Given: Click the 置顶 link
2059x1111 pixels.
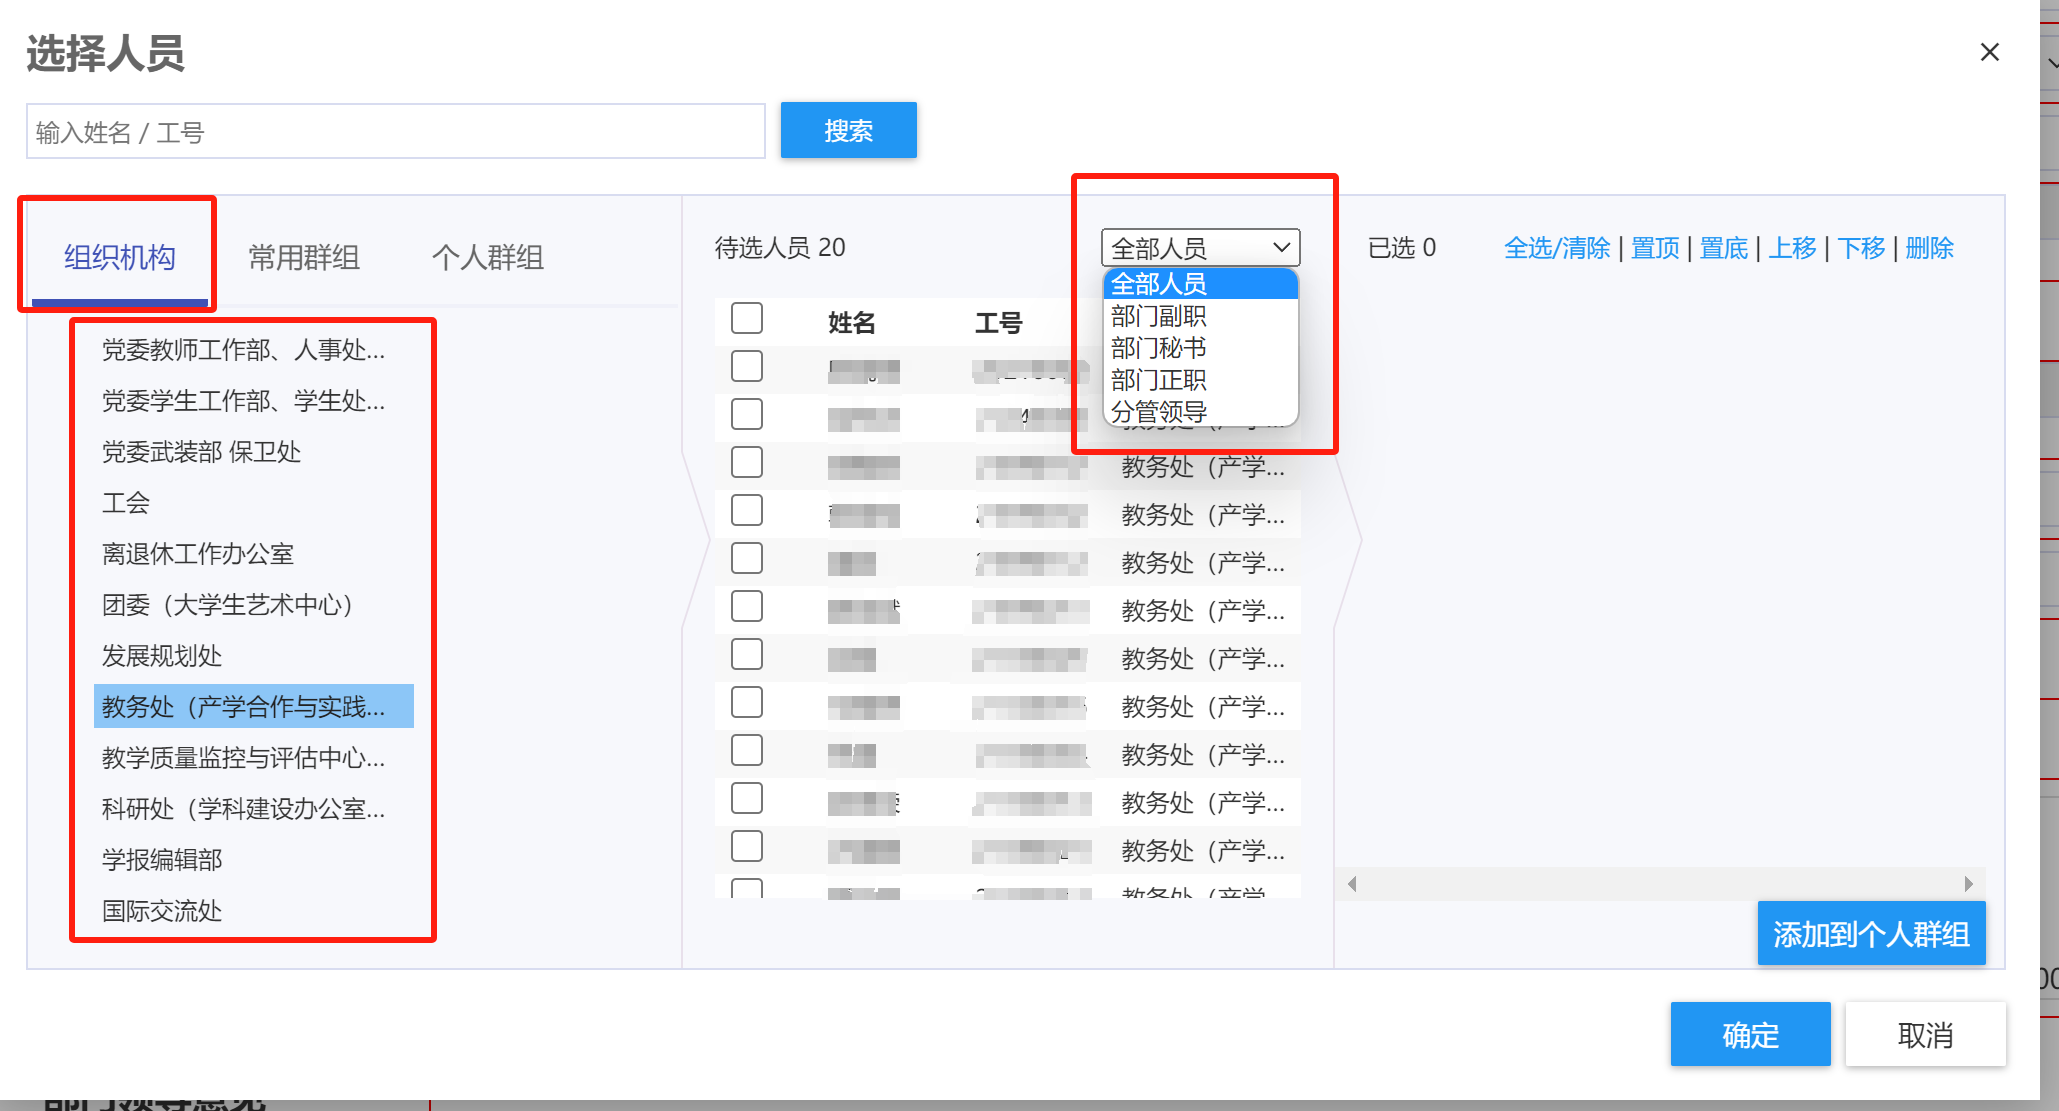Looking at the screenshot, I should coord(1655,248).
